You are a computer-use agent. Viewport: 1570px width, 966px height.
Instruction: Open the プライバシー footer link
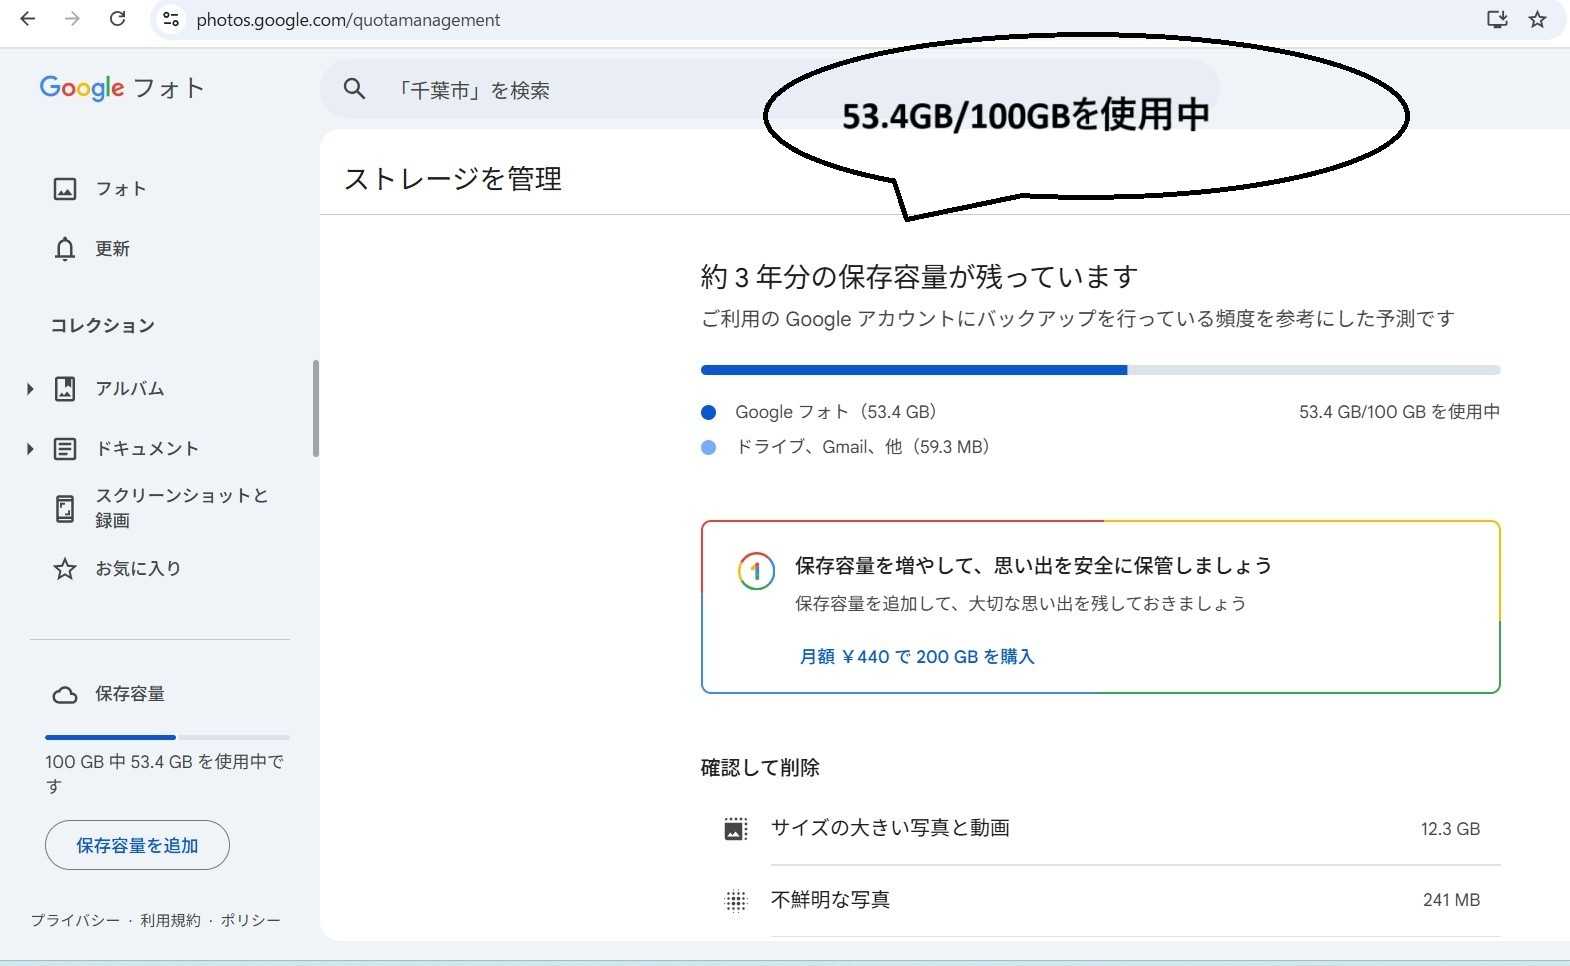pos(75,920)
